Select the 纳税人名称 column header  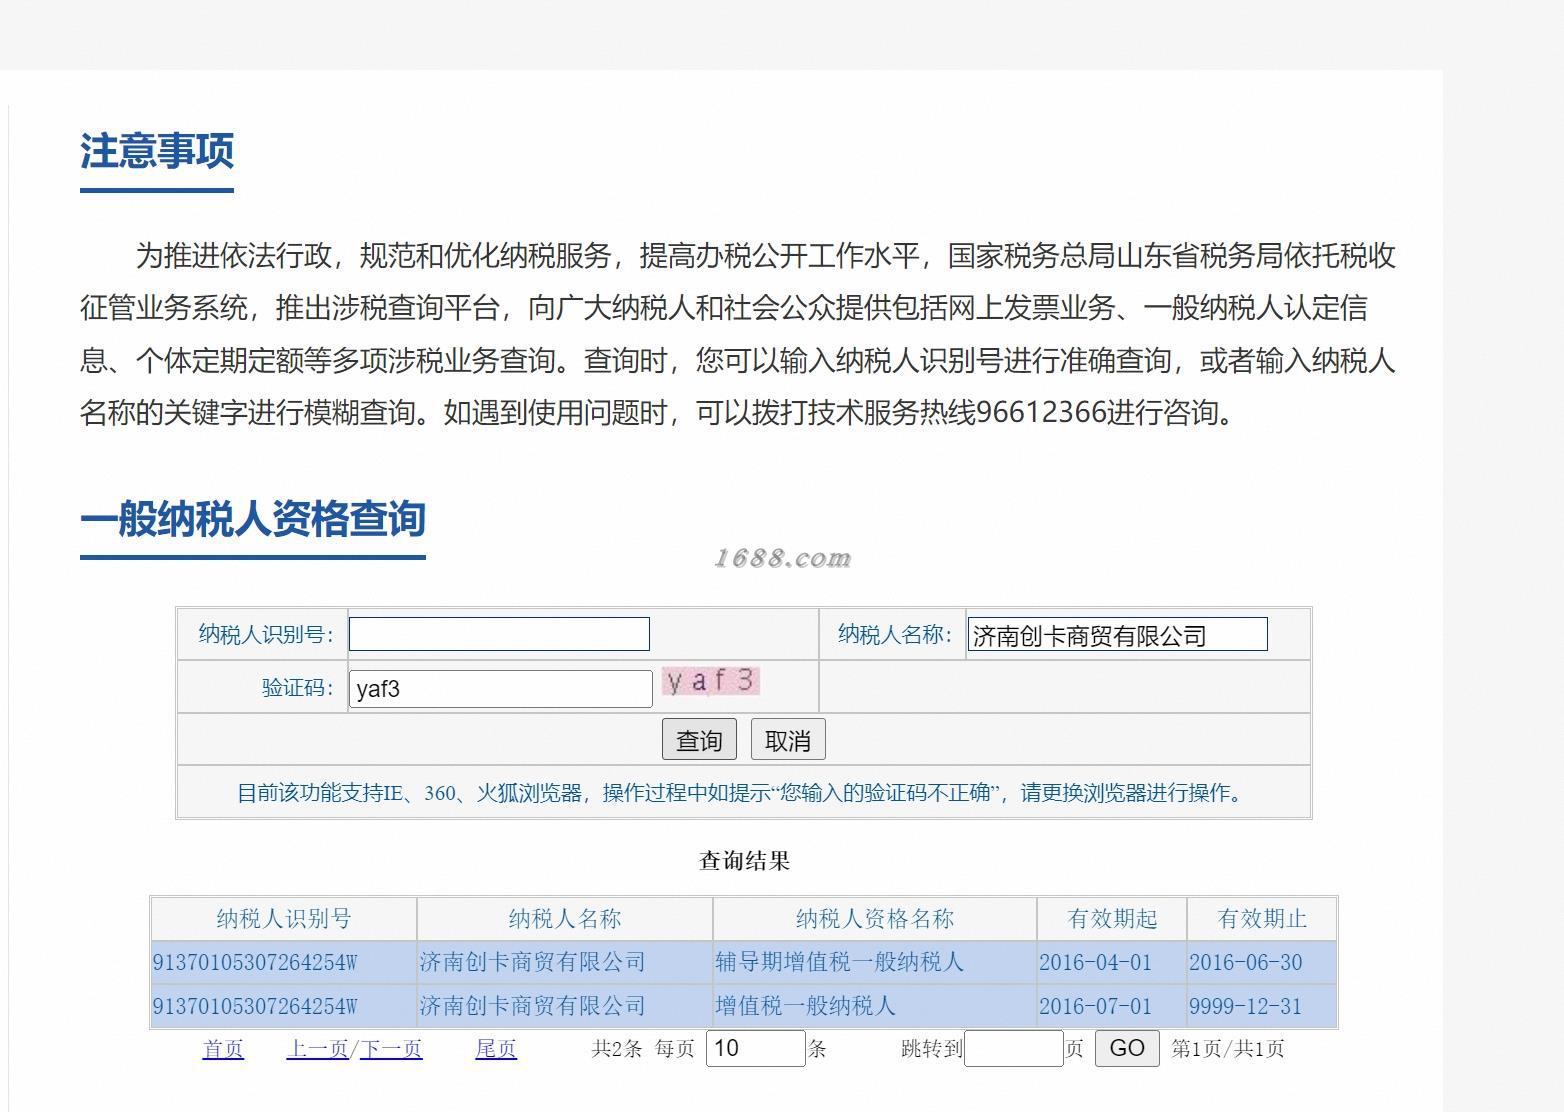565,918
